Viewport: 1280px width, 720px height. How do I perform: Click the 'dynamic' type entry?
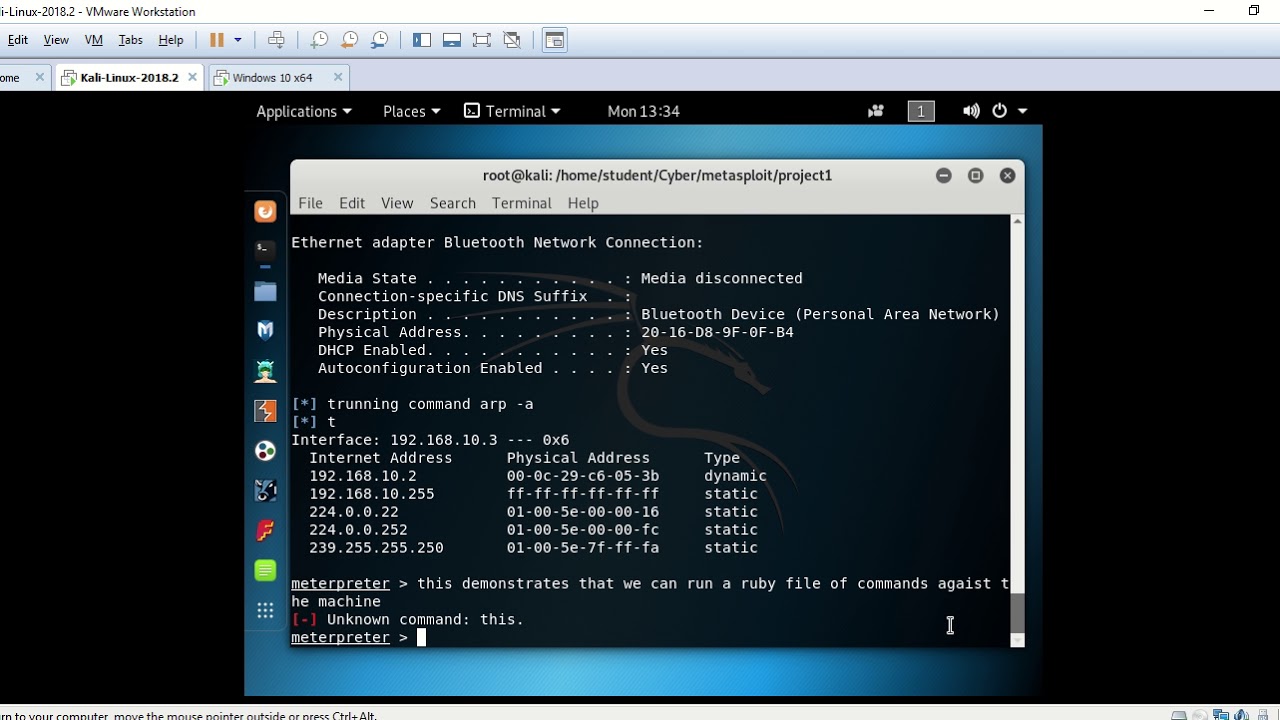click(x=735, y=476)
